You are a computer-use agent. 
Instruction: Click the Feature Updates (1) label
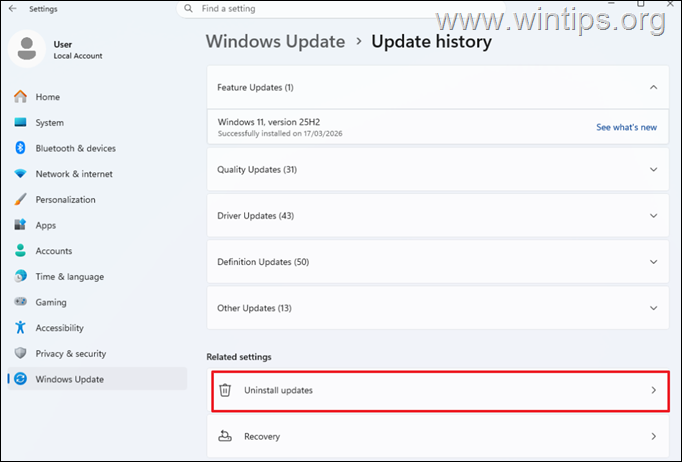pyautogui.click(x=255, y=87)
